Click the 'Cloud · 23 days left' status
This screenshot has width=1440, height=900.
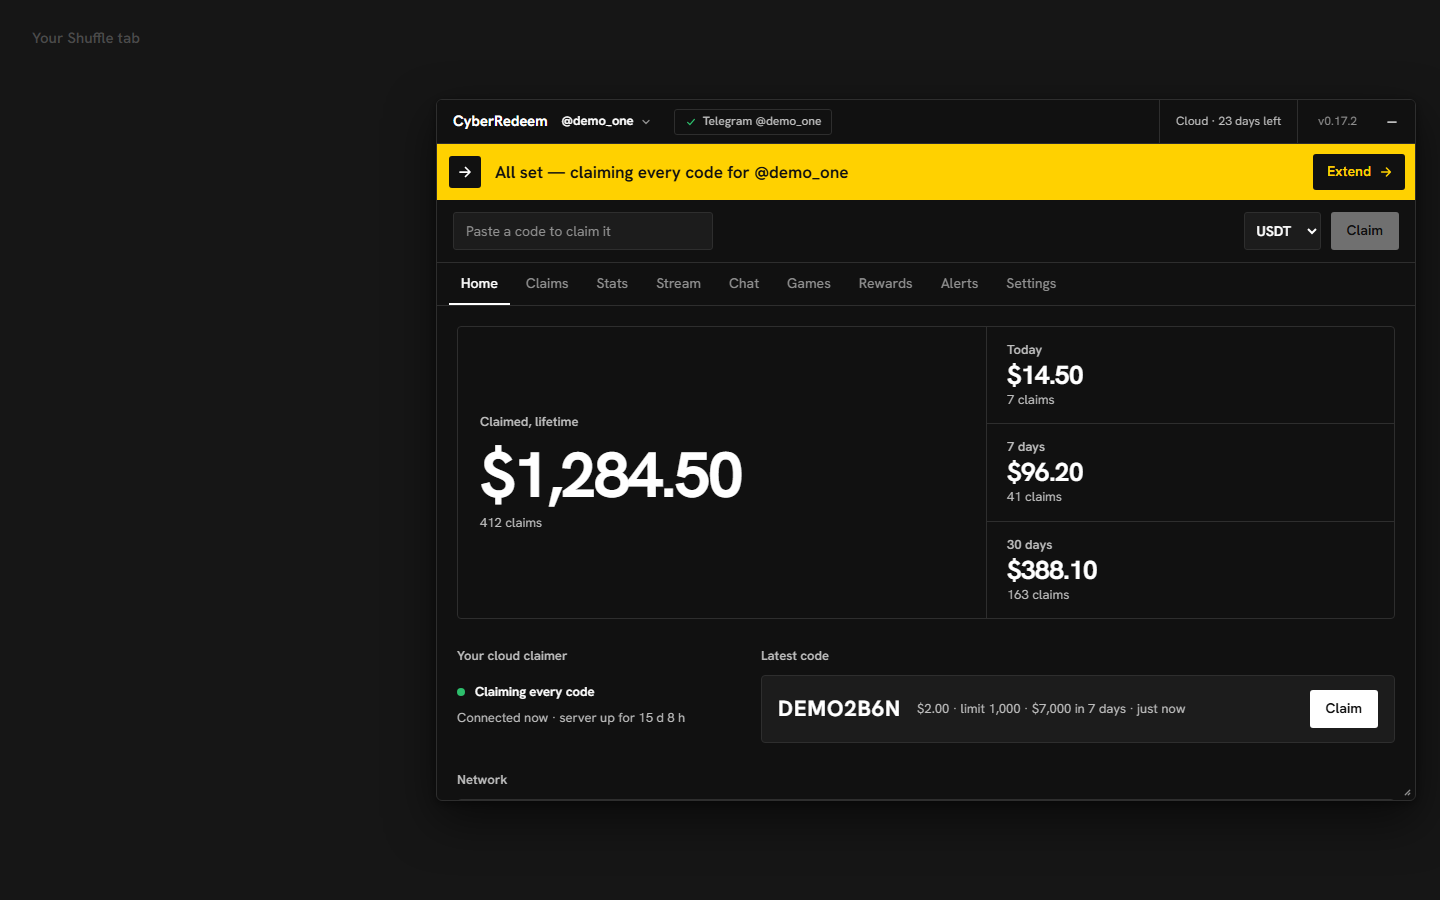coord(1228,121)
